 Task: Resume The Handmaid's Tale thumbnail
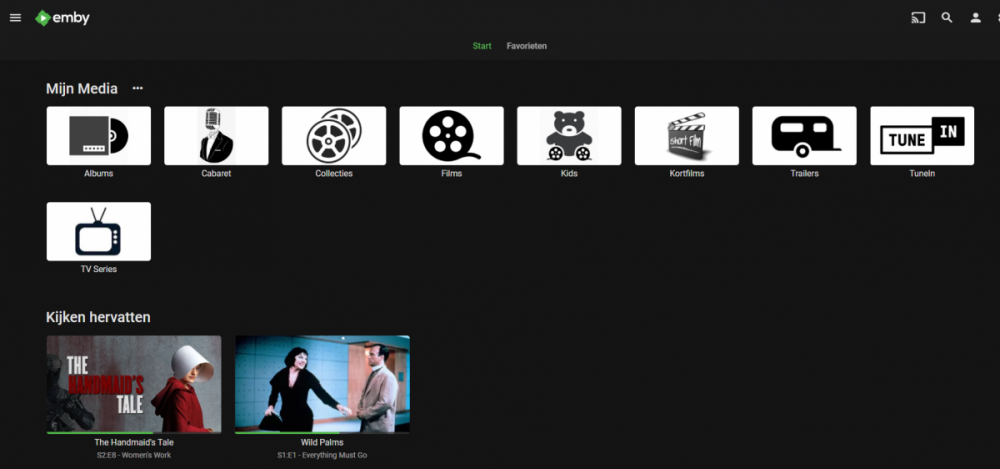(x=134, y=383)
